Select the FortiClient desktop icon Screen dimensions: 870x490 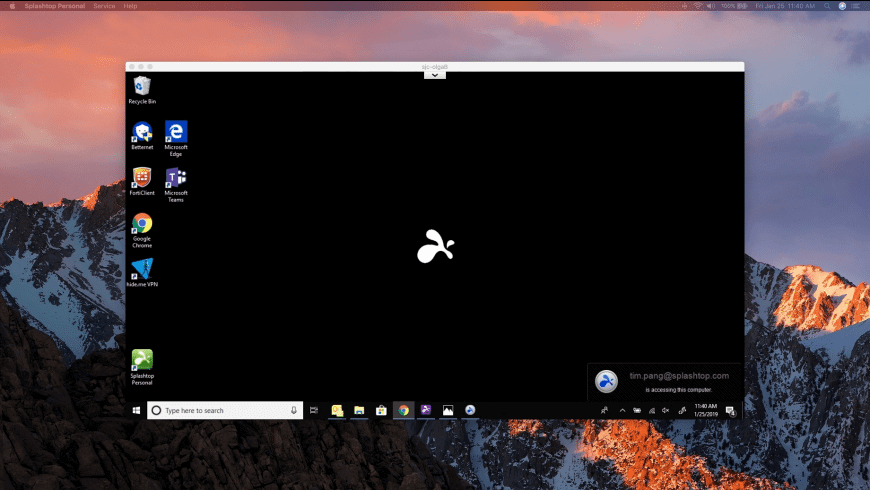pos(142,178)
